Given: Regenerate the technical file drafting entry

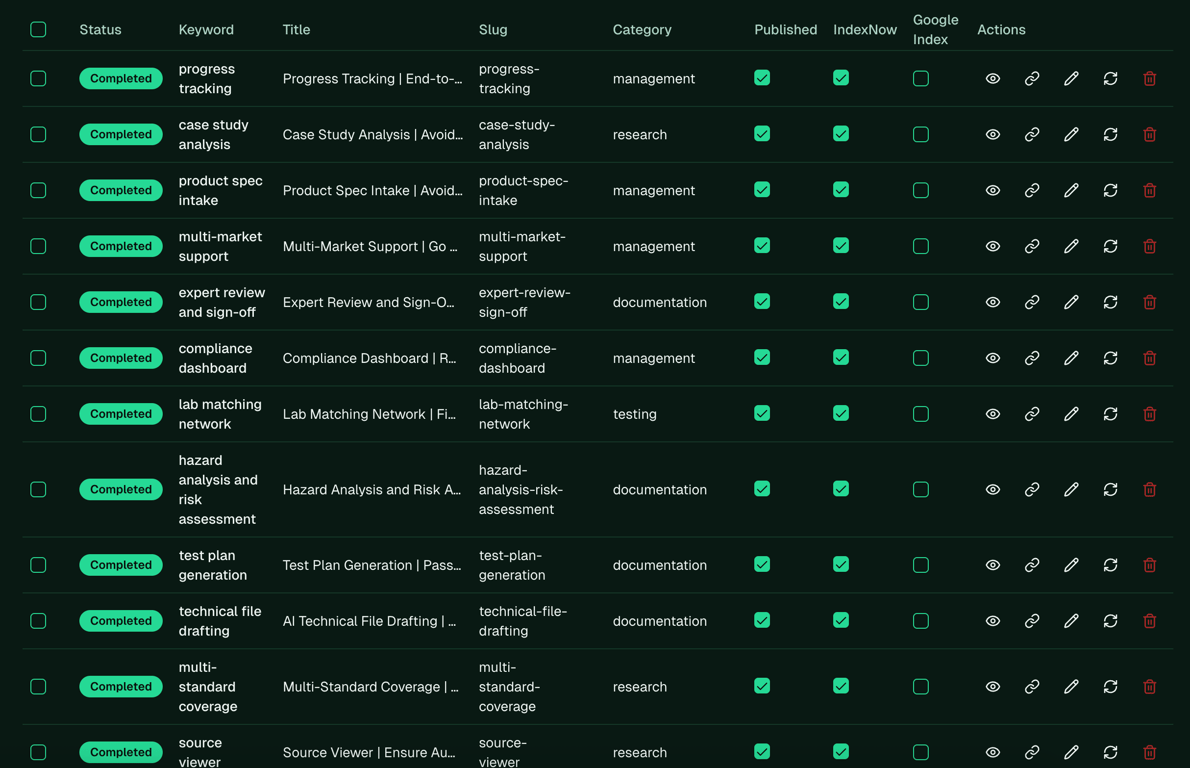Looking at the screenshot, I should point(1110,621).
